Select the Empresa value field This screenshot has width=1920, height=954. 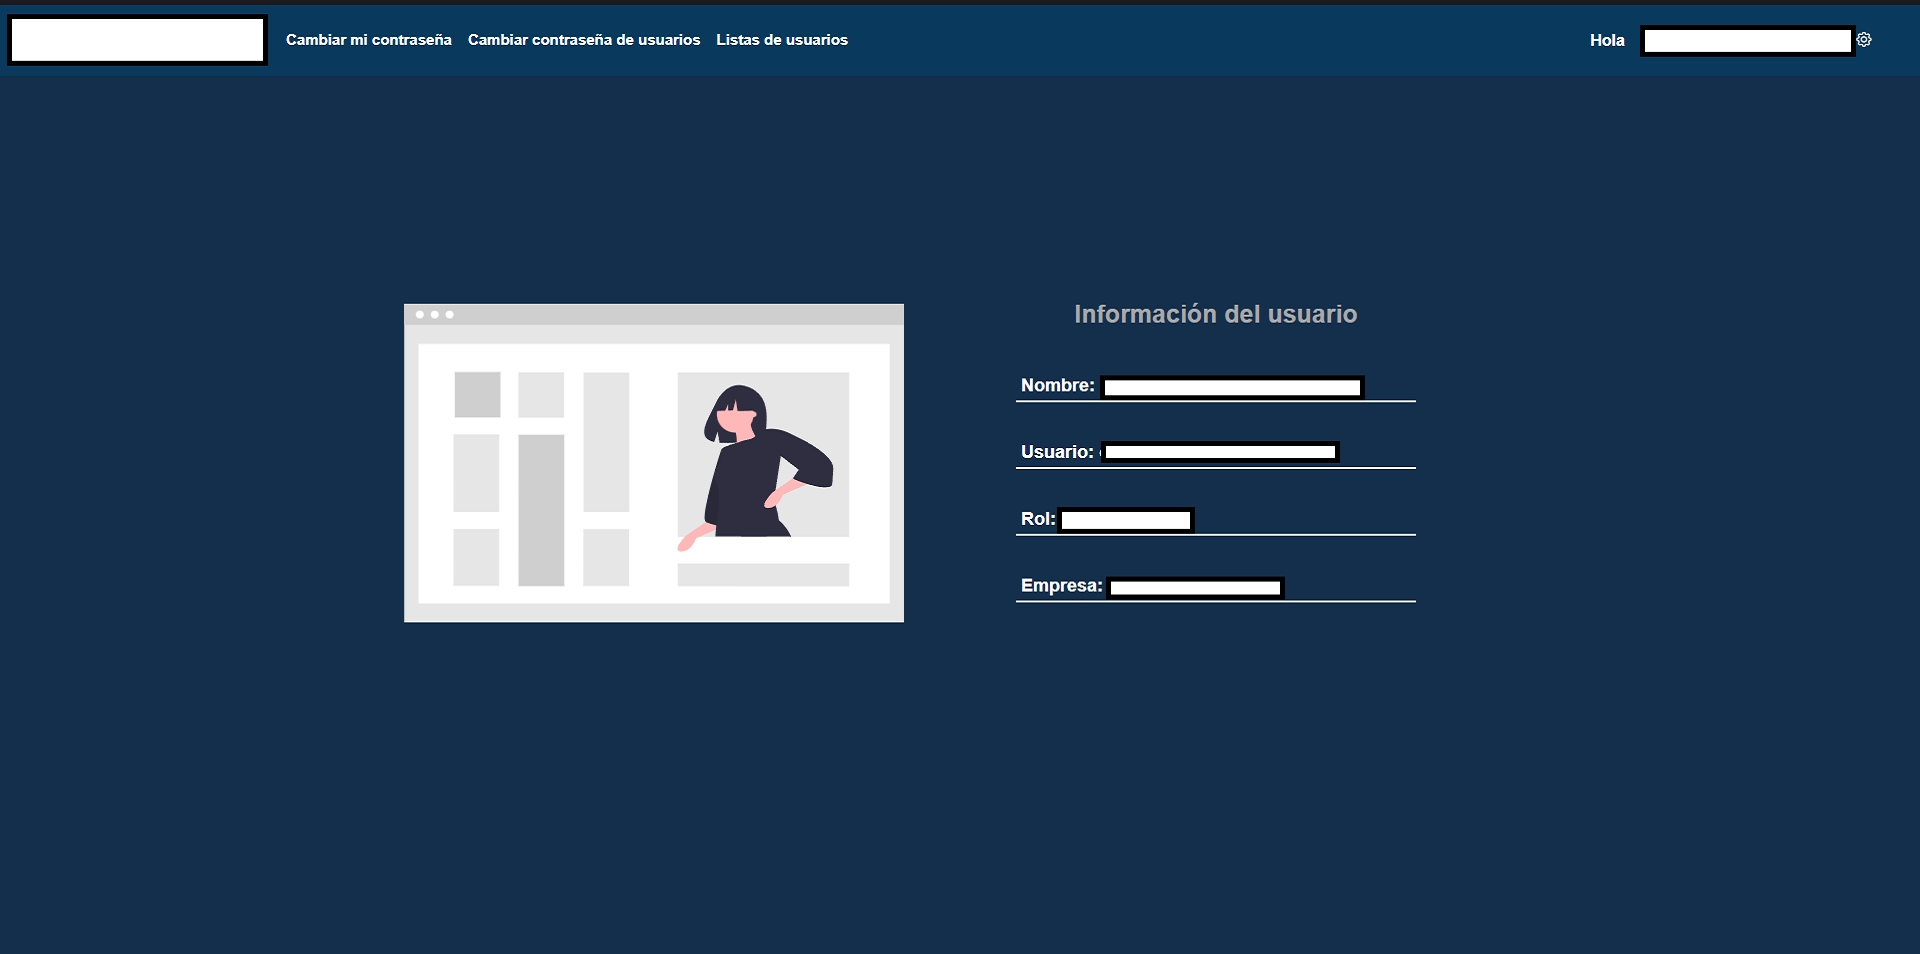click(x=1195, y=588)
